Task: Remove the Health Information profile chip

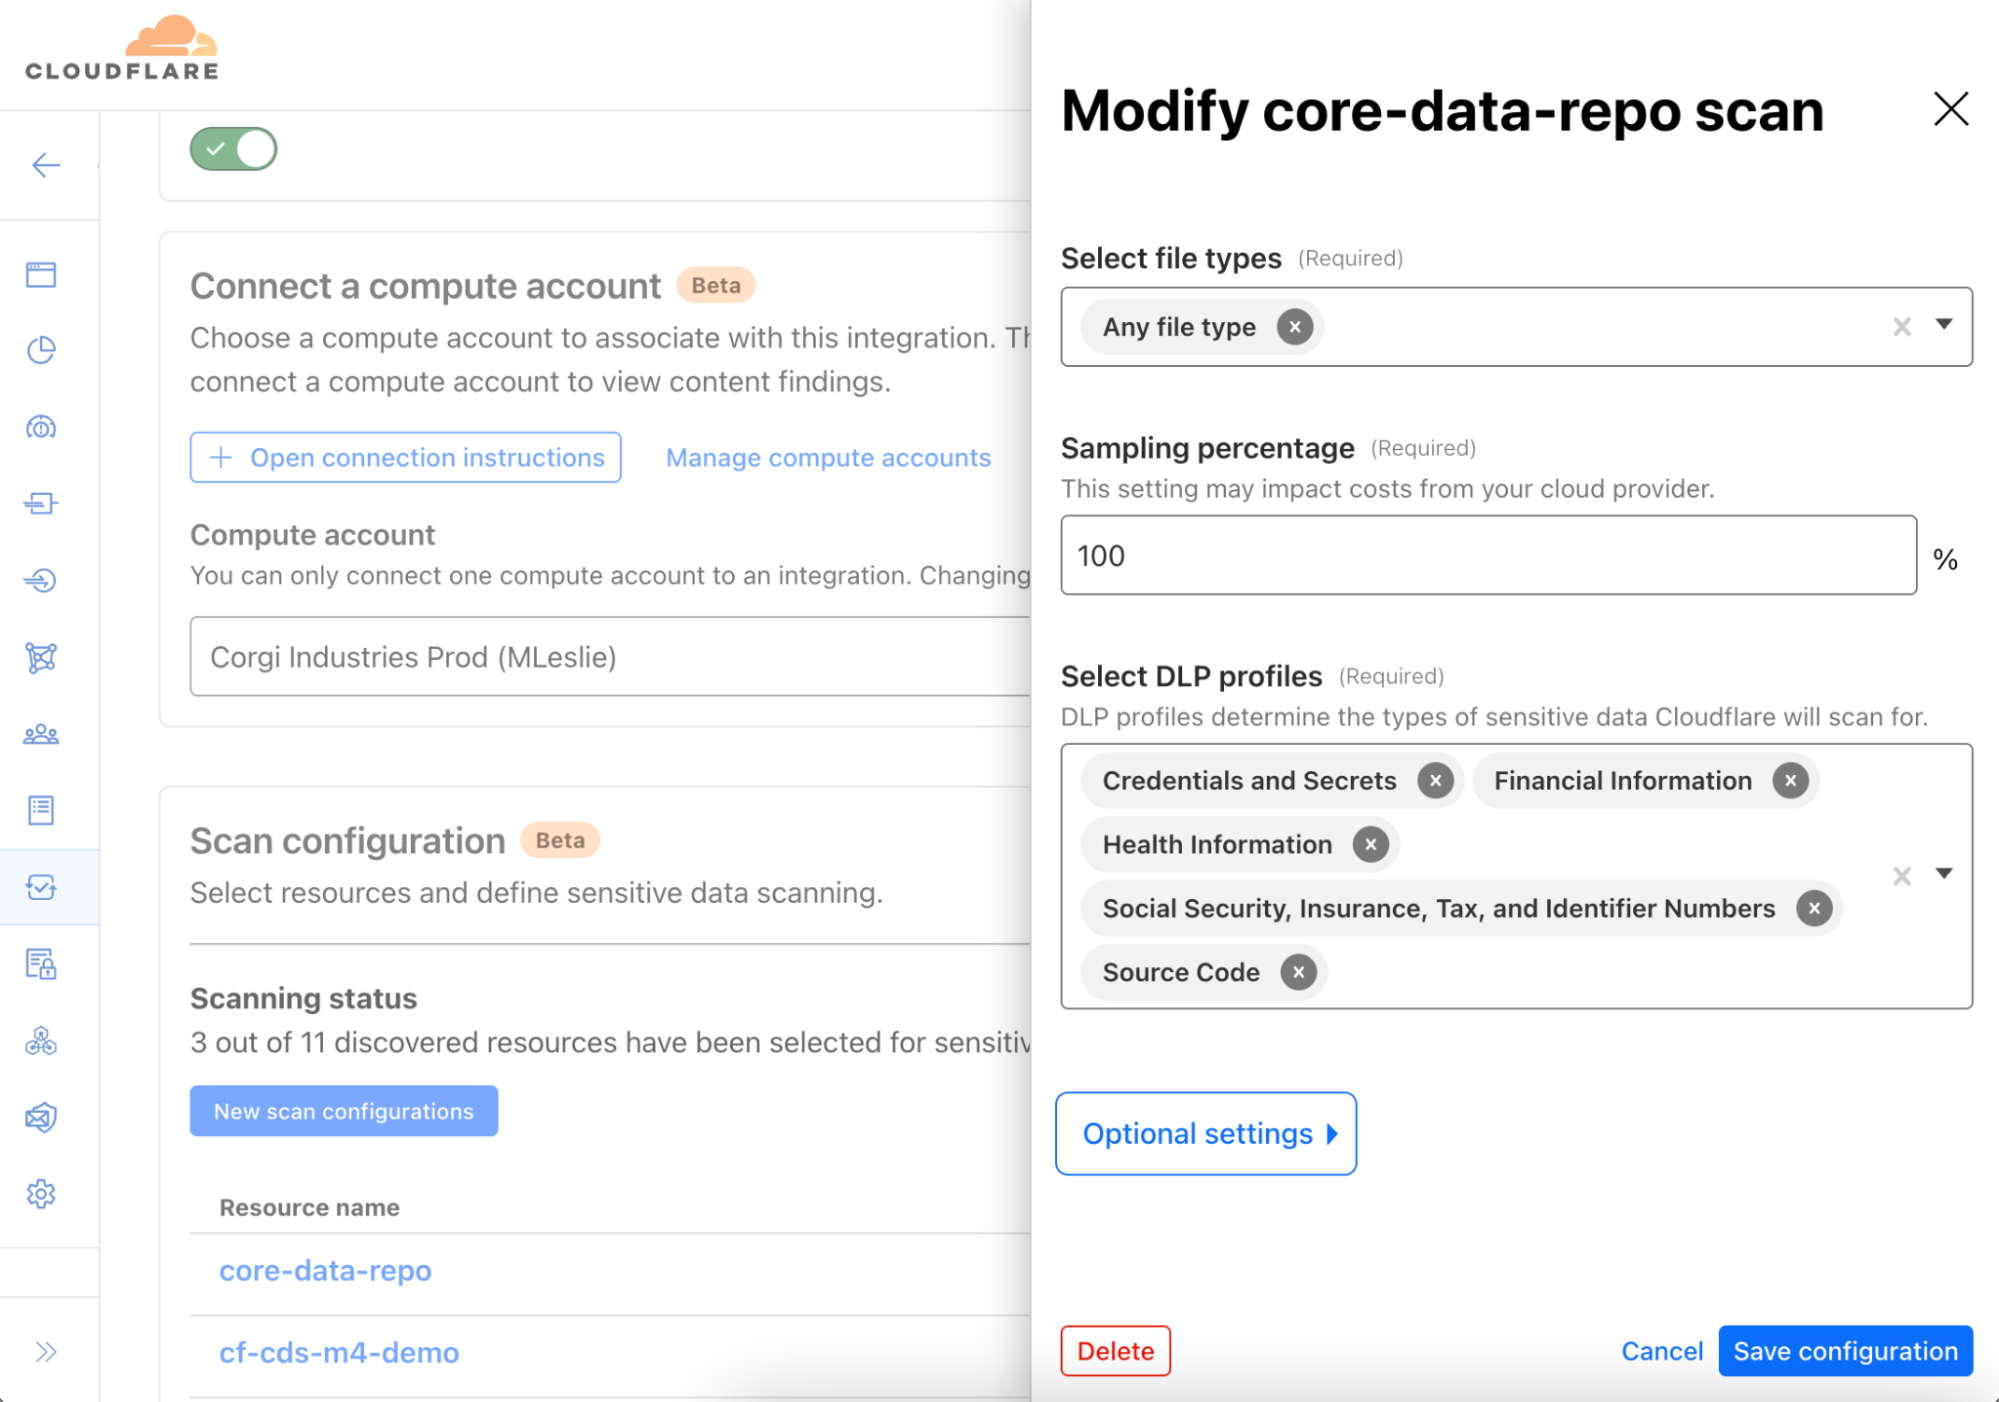Action: 1370,845
